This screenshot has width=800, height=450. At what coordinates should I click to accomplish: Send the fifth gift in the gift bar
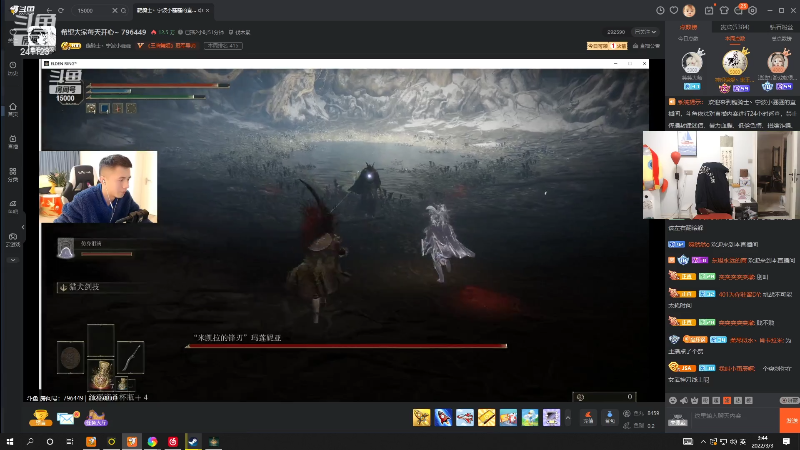(x=508, y=417)
